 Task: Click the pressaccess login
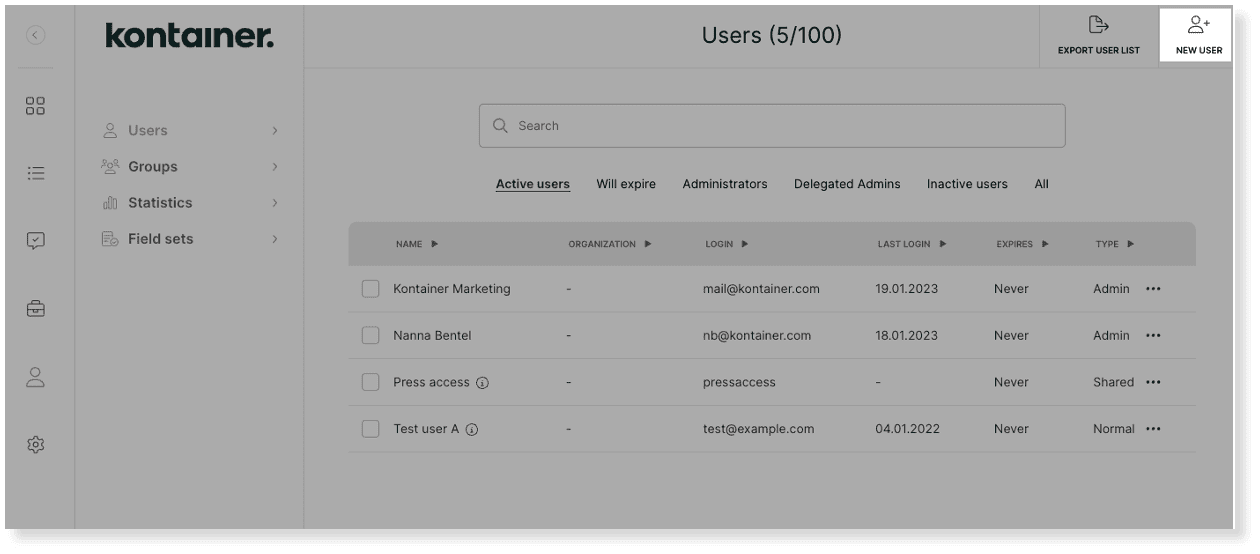(x=739, y=383)
